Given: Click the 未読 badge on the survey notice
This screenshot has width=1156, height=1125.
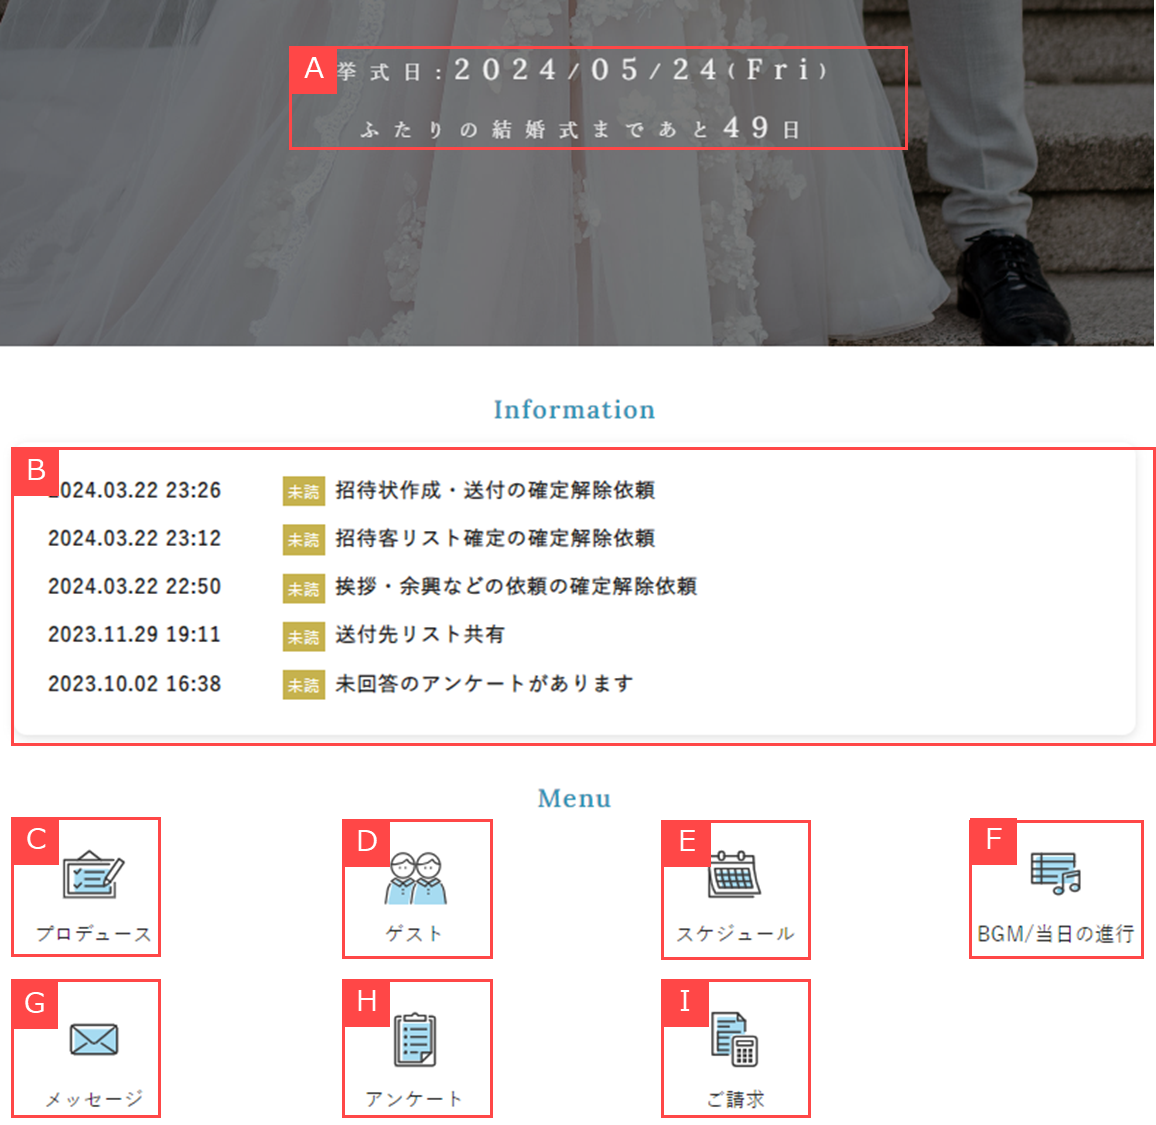Looking at the screenshot, I should [304, 684].
